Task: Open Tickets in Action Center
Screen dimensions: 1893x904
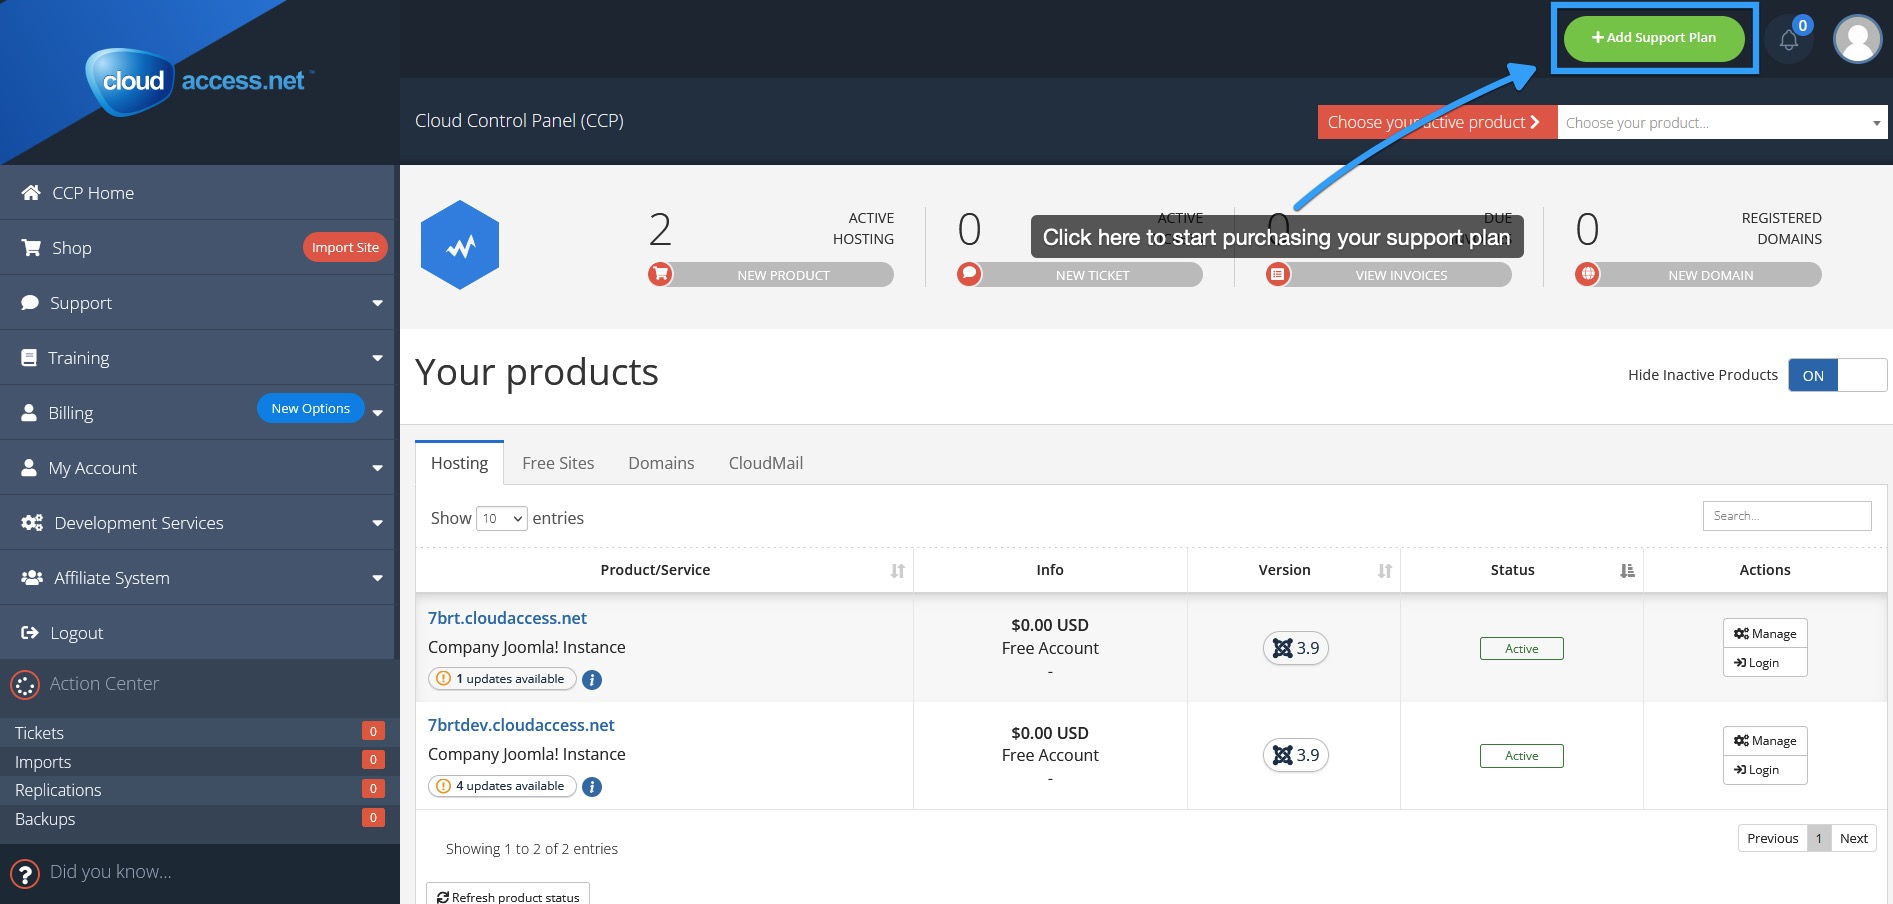Action: click(39, 733)
